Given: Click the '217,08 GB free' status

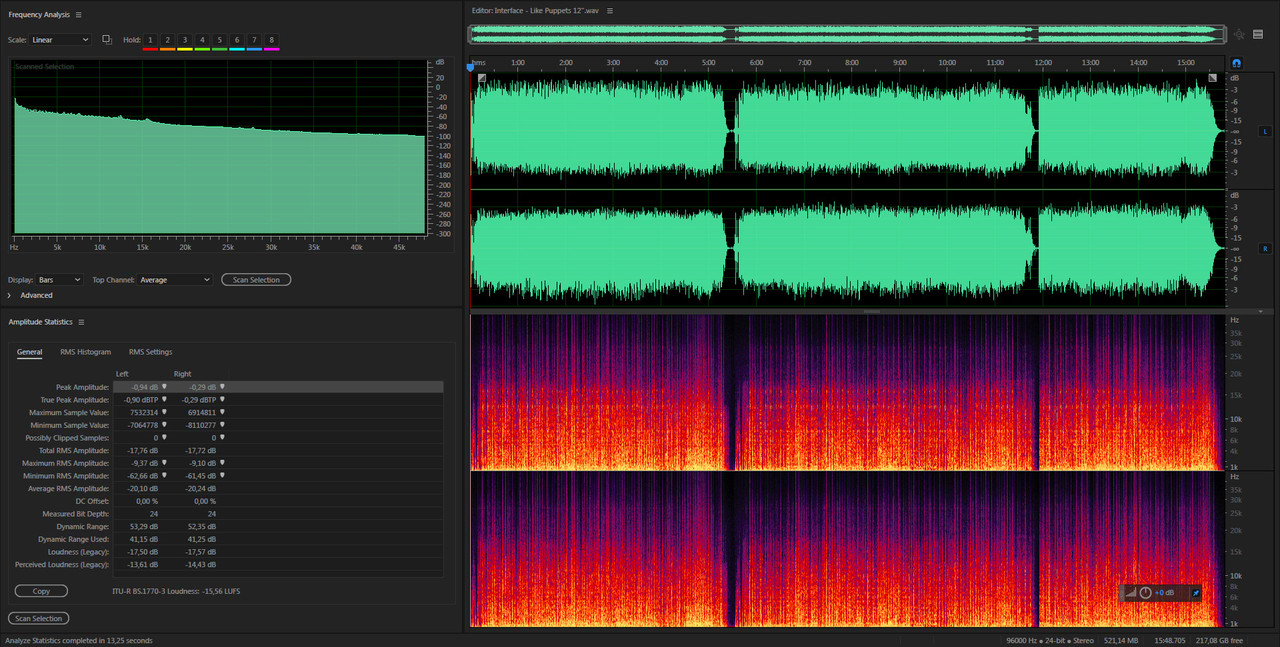Looking at the screenshot, I should click(1220, 640).
